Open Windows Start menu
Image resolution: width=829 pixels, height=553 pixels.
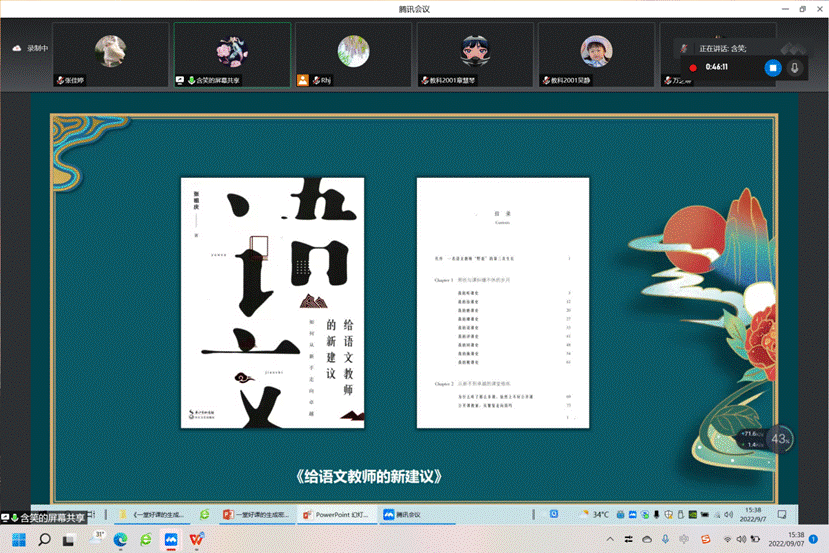tap(18, 539)
